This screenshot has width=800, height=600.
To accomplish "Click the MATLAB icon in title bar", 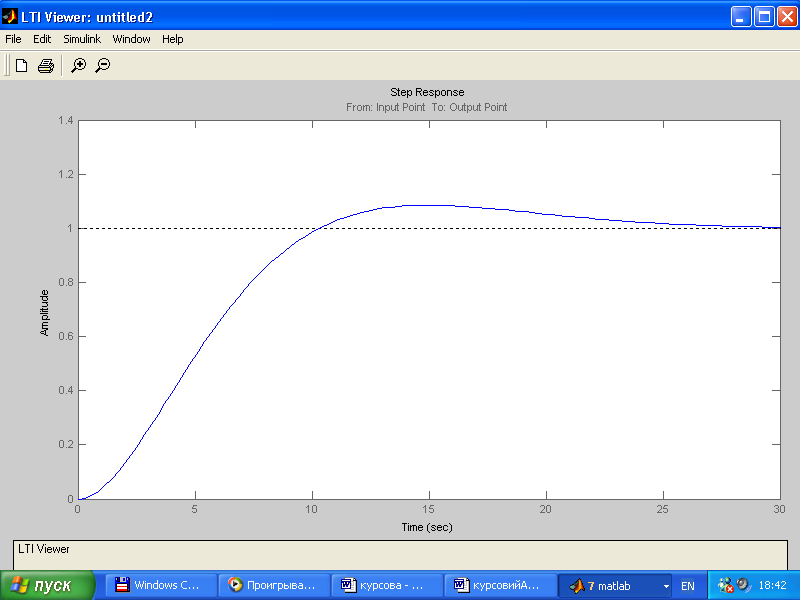I will [x=10, y=17].
